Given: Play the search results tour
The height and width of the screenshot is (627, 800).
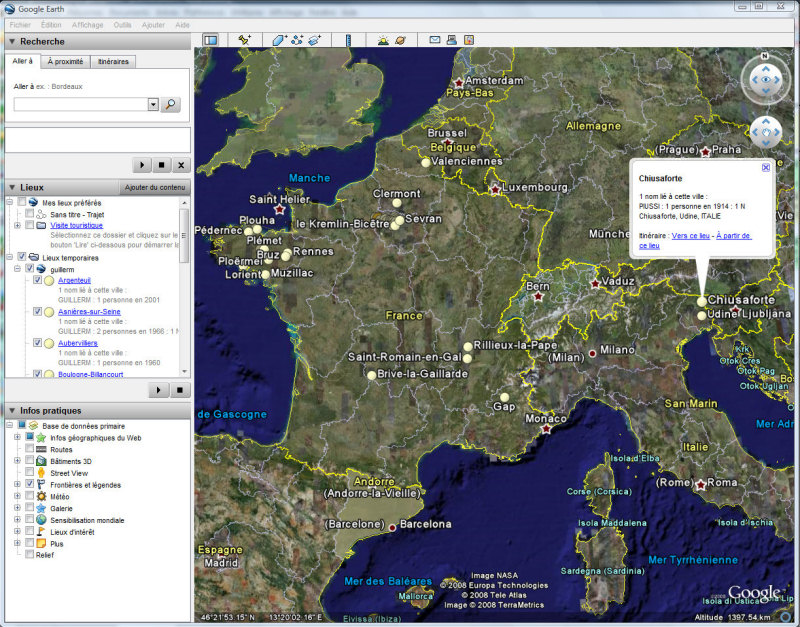Looking at the screenshot, I should [142, 165].
